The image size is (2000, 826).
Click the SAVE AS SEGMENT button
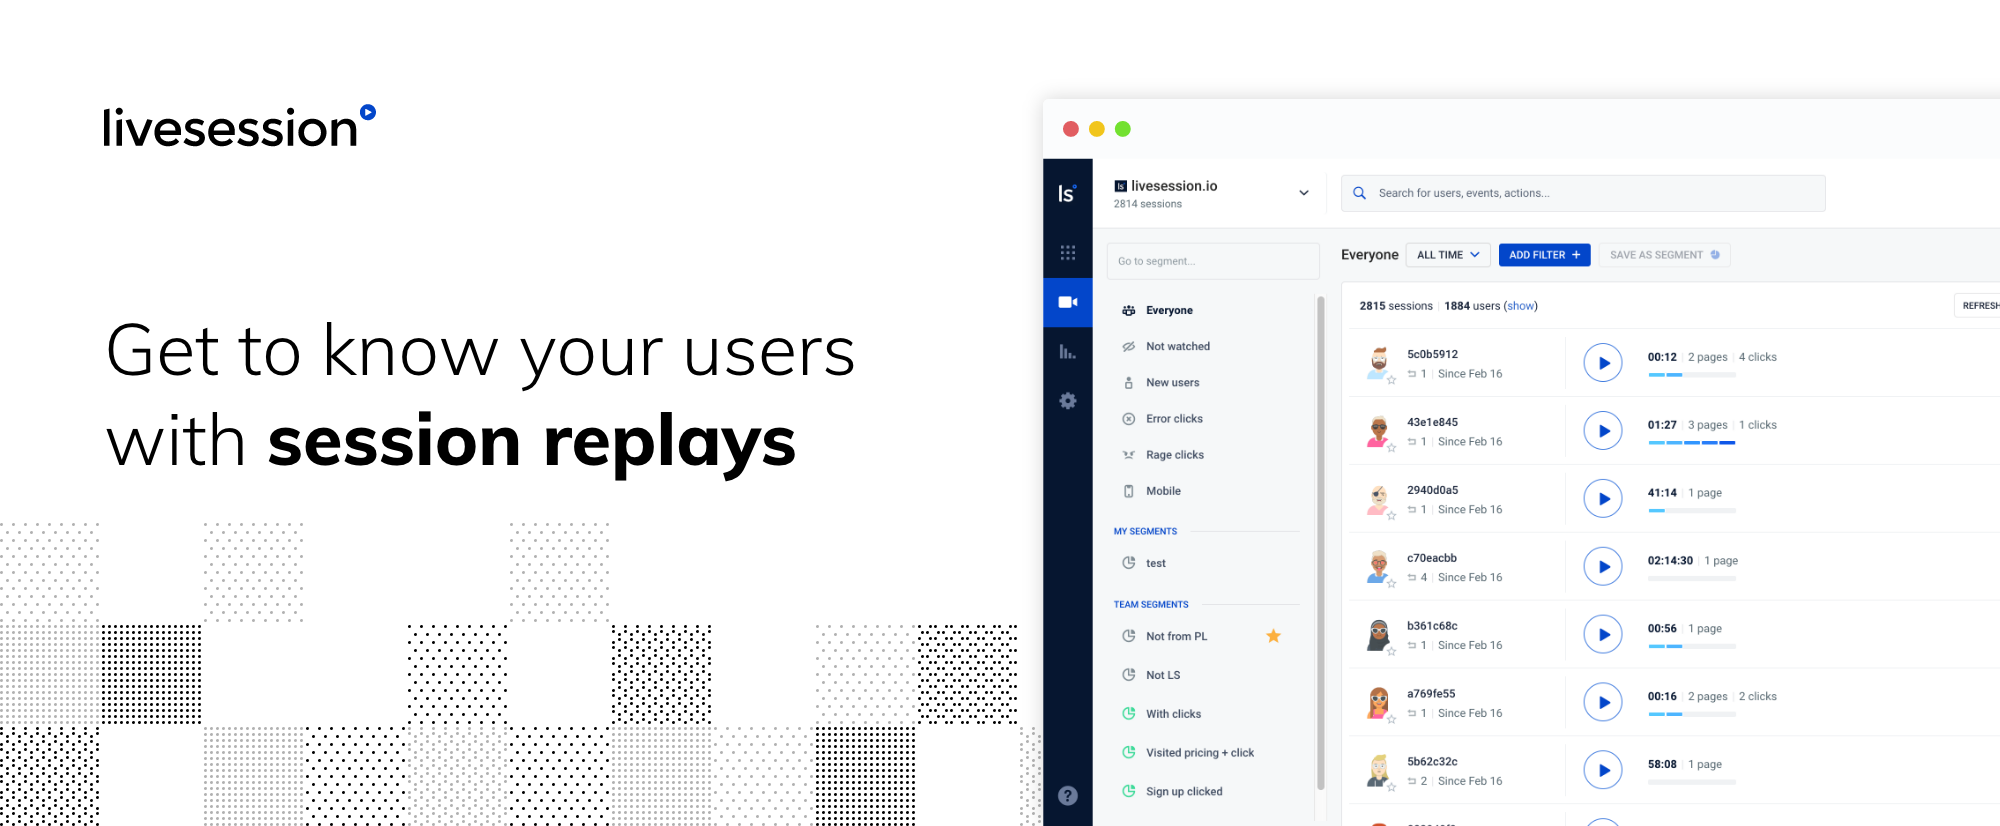point(1664,255)
